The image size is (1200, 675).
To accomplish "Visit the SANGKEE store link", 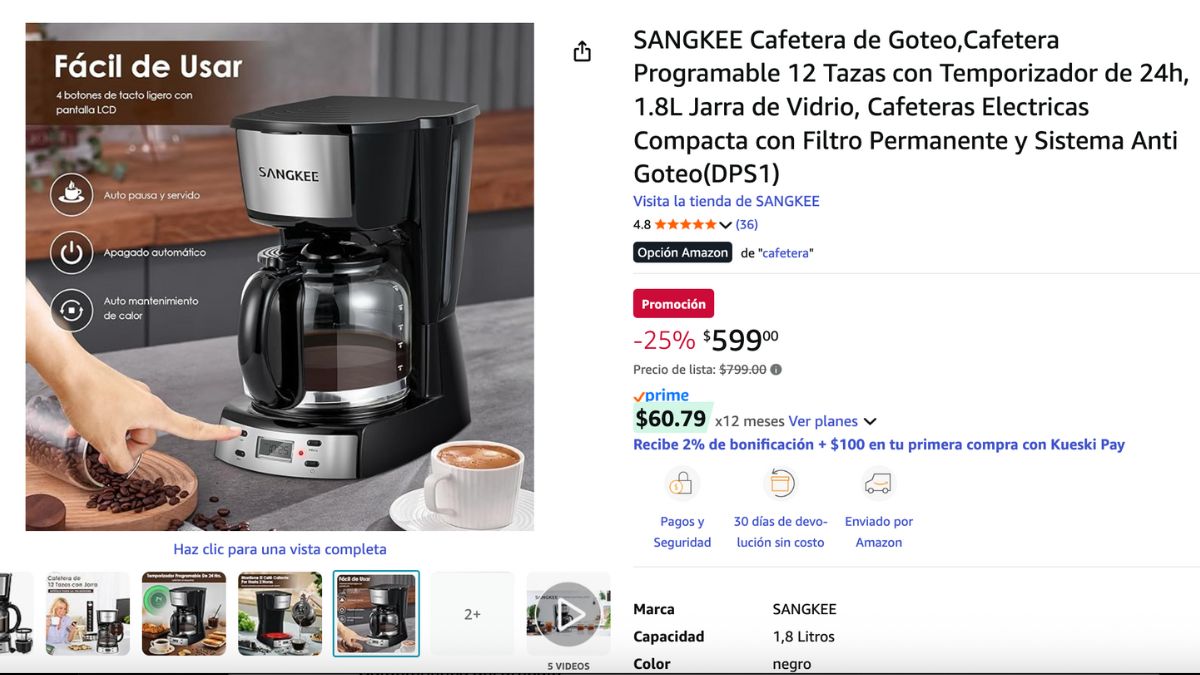I will [x=726, y=201].
